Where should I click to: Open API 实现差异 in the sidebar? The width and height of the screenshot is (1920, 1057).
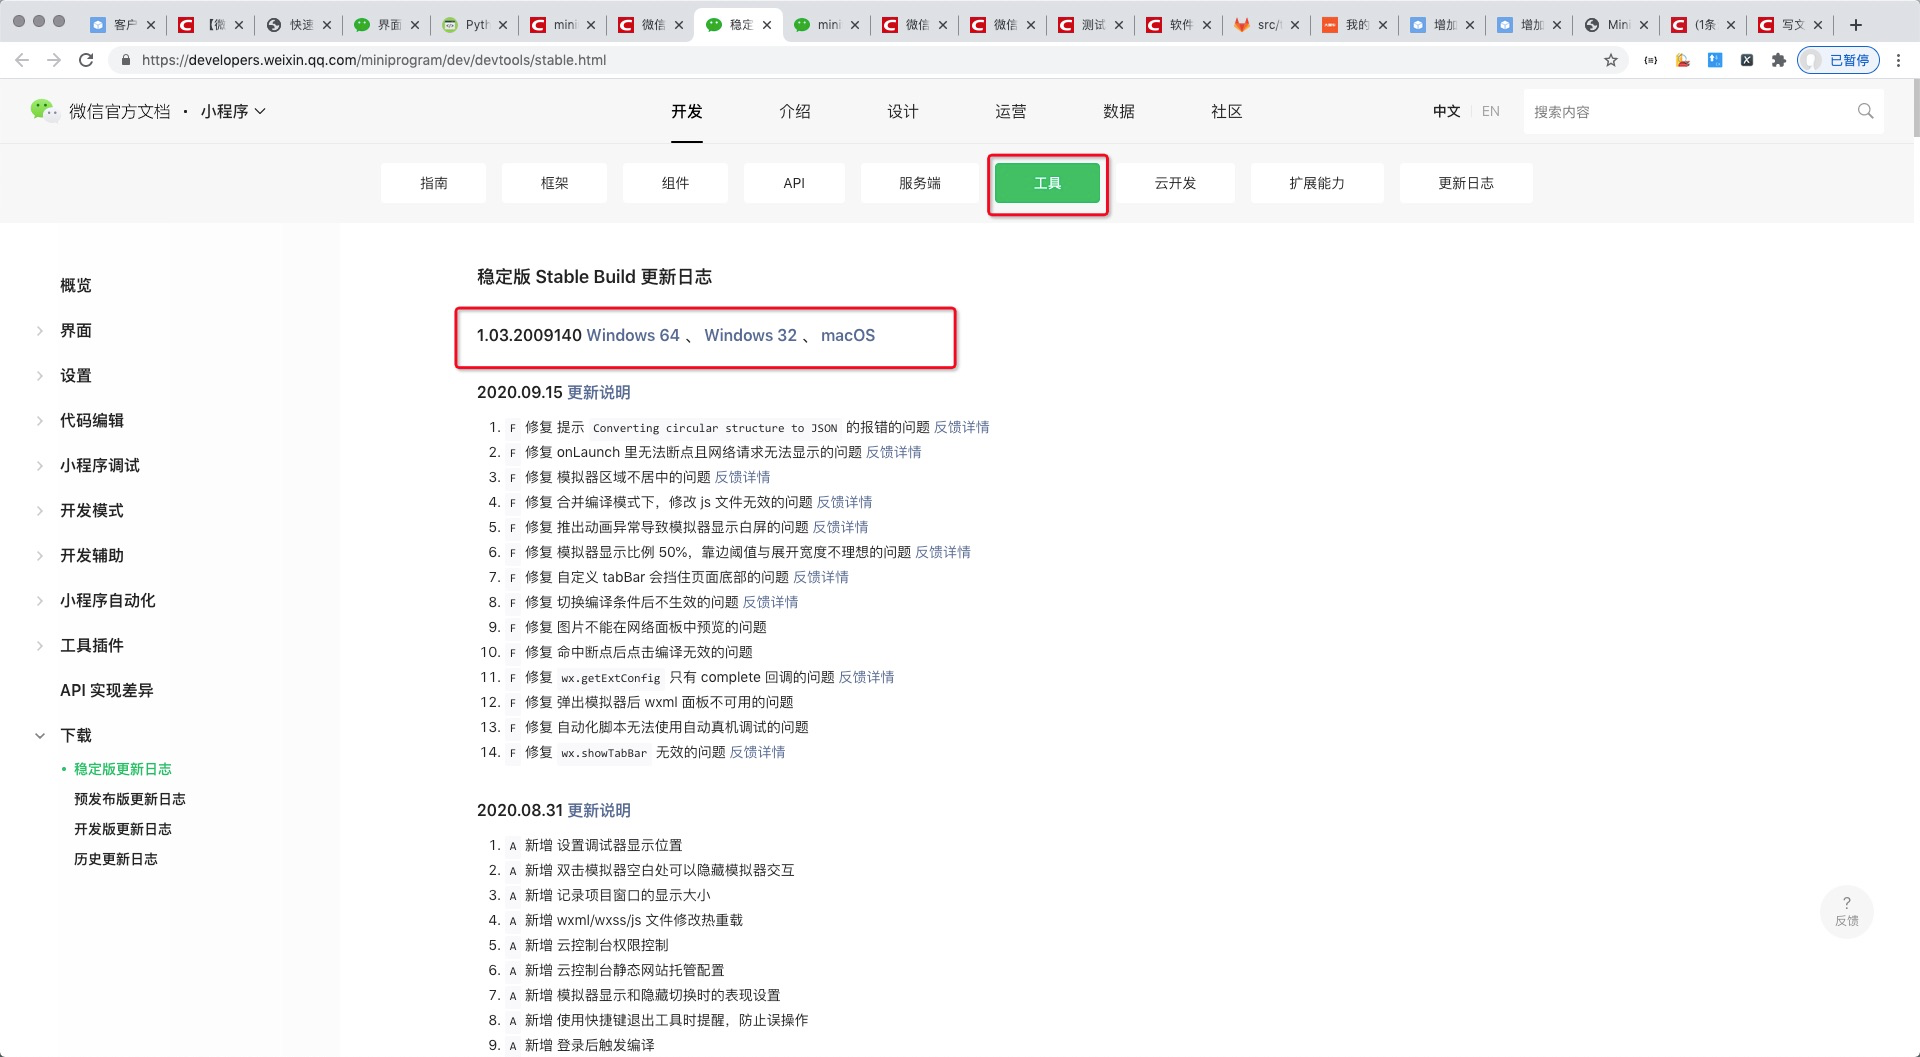point(107,690)
